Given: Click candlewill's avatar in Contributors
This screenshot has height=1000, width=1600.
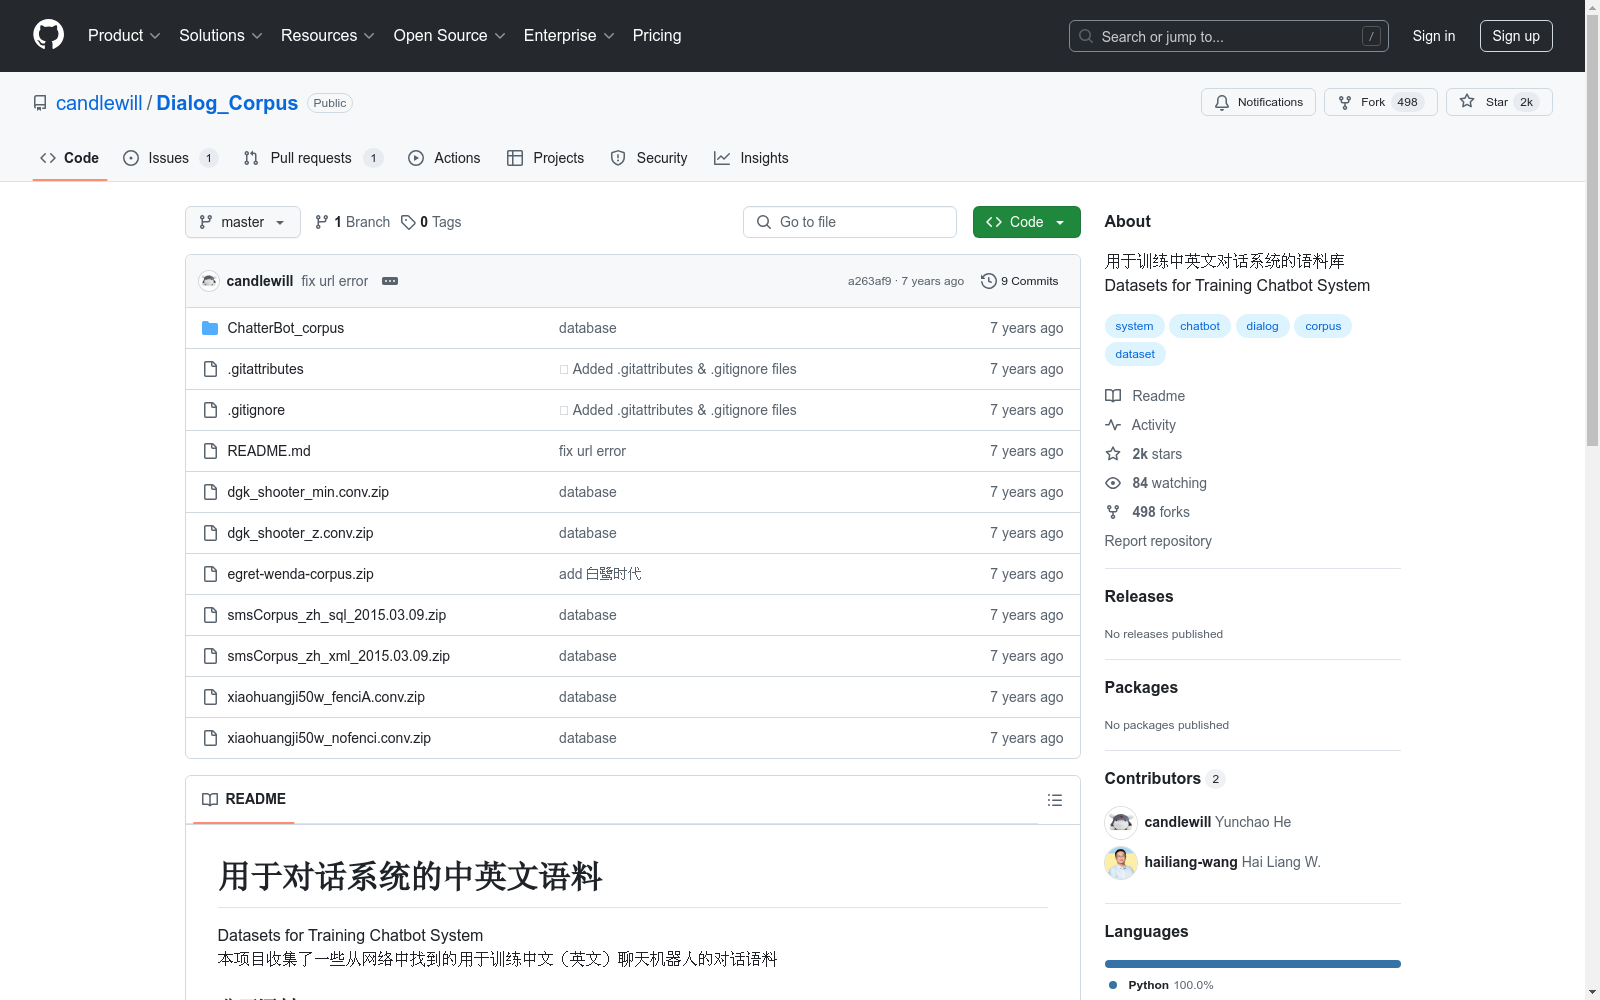Looking at the screenshot, I should [1121, 822].
